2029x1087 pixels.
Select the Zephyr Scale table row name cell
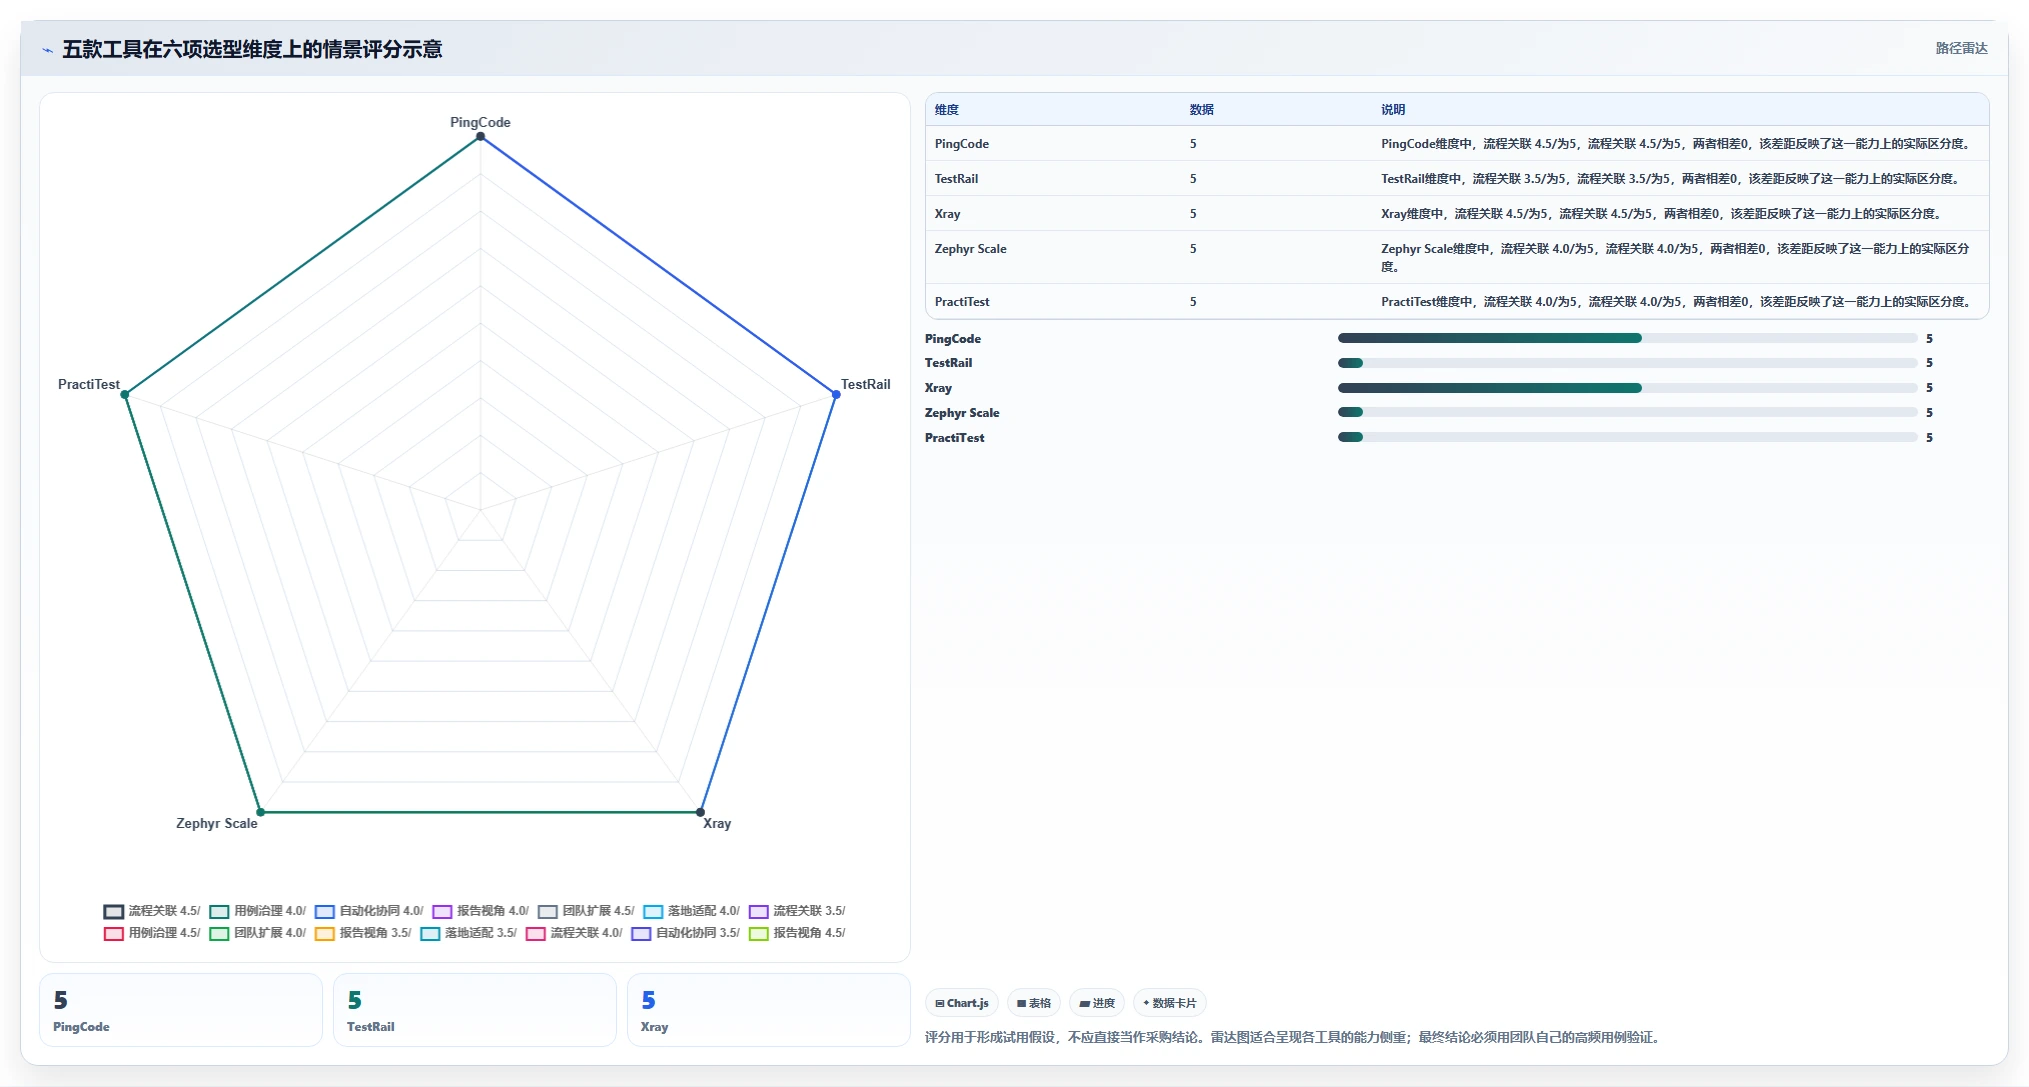970,249
